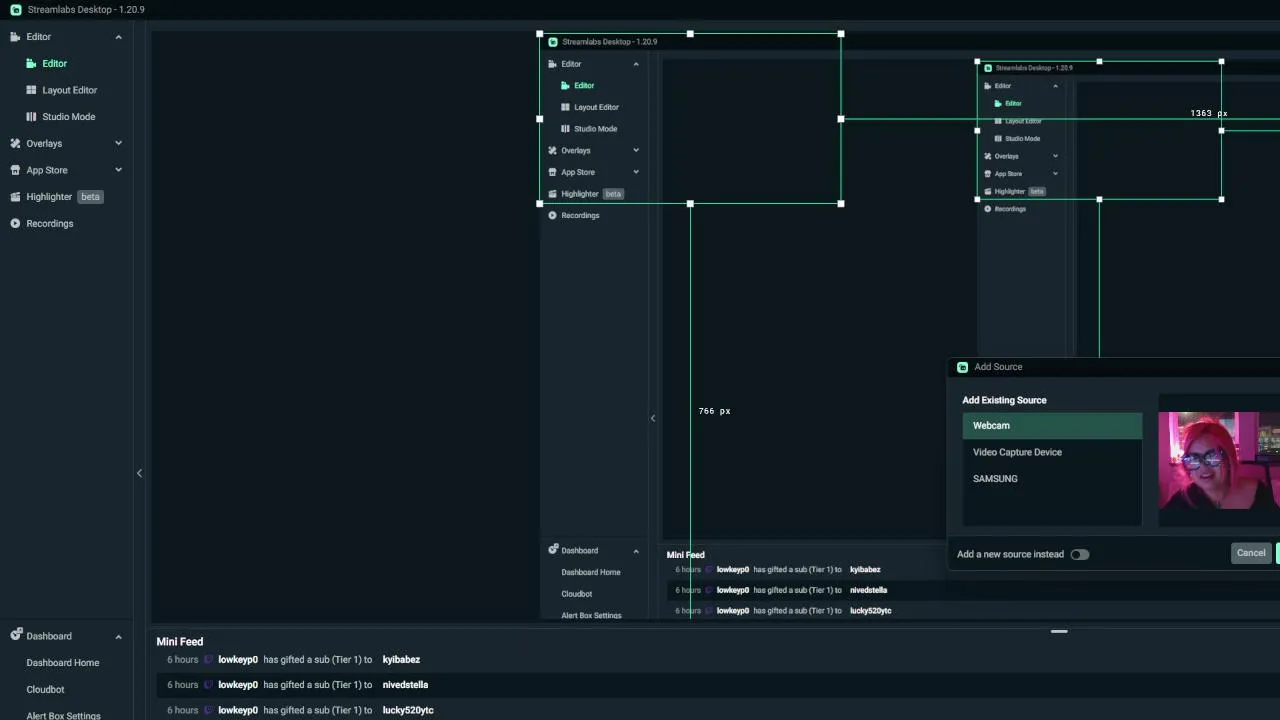This screenshot has height=720, width=1280.
Task: Expand the App Store chevron in the first nested preview
Action: tap(635, 172)
